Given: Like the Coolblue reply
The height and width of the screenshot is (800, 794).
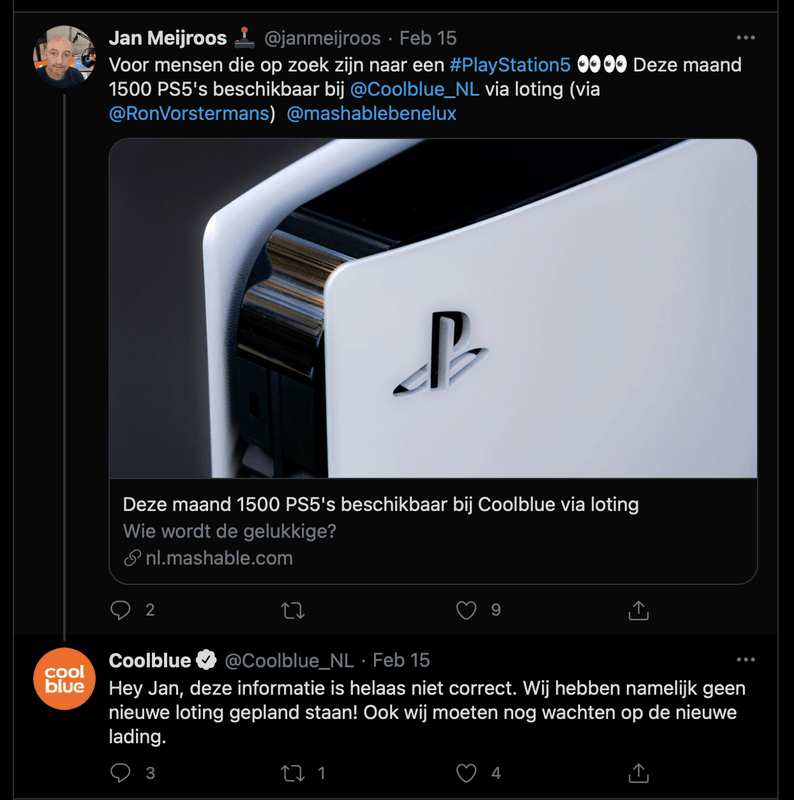Looking at the screenshot, I should (x=466, y=773).
